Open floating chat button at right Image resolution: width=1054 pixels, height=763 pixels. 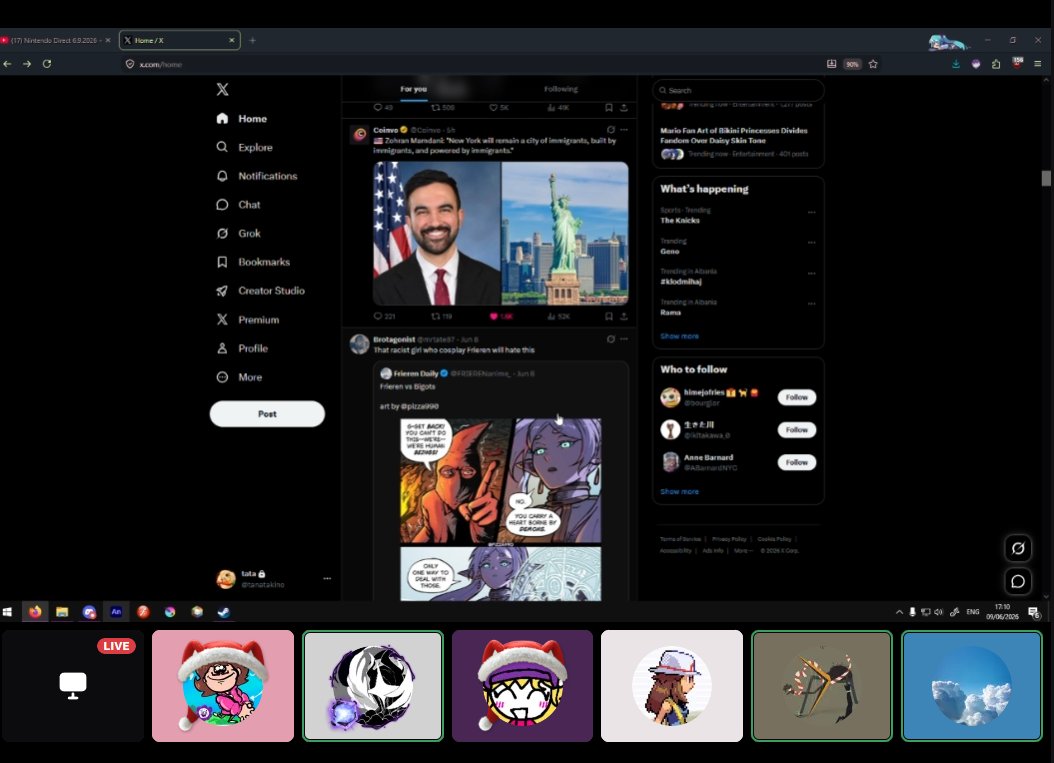tap(1018, 581)
